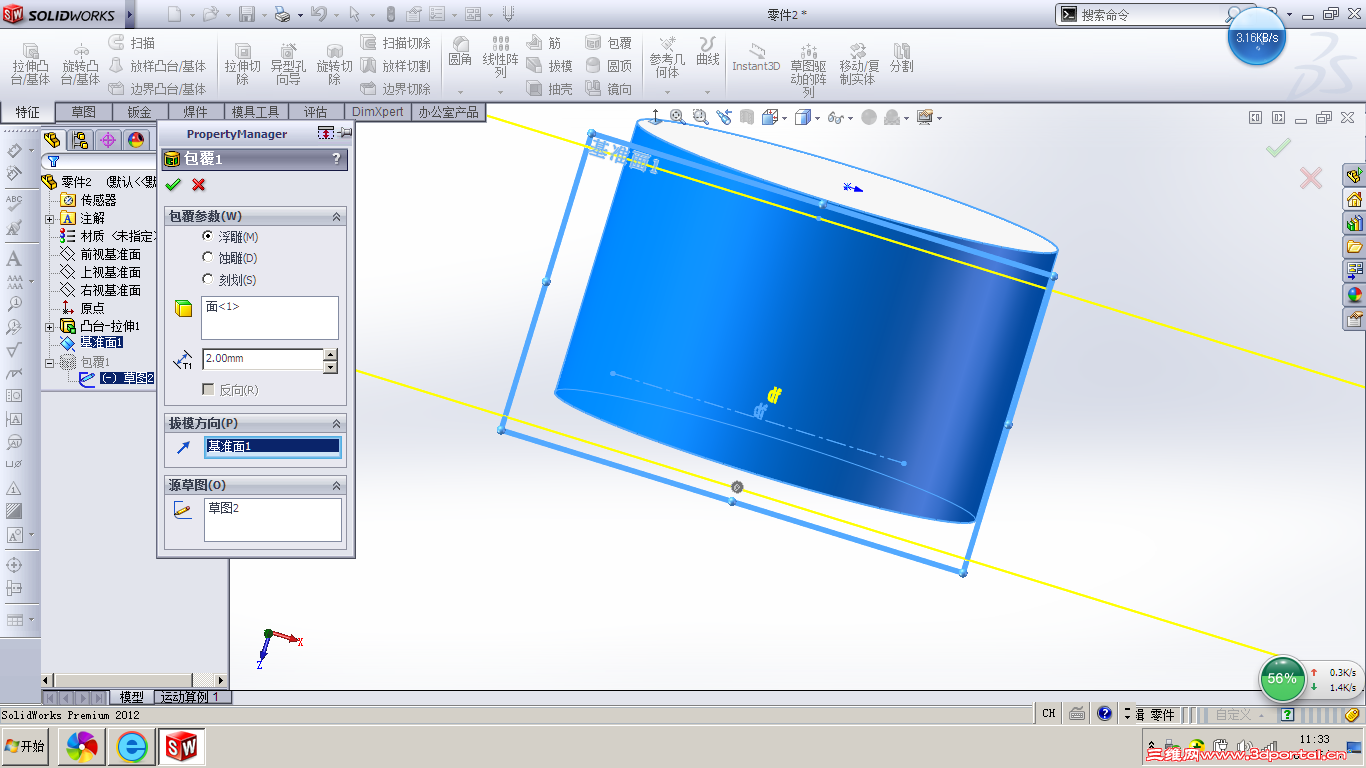Viewport: 1366px width, 768px height.
Task: Select 前视基准面 in the feature tree
Action: [x=110, y=254]
